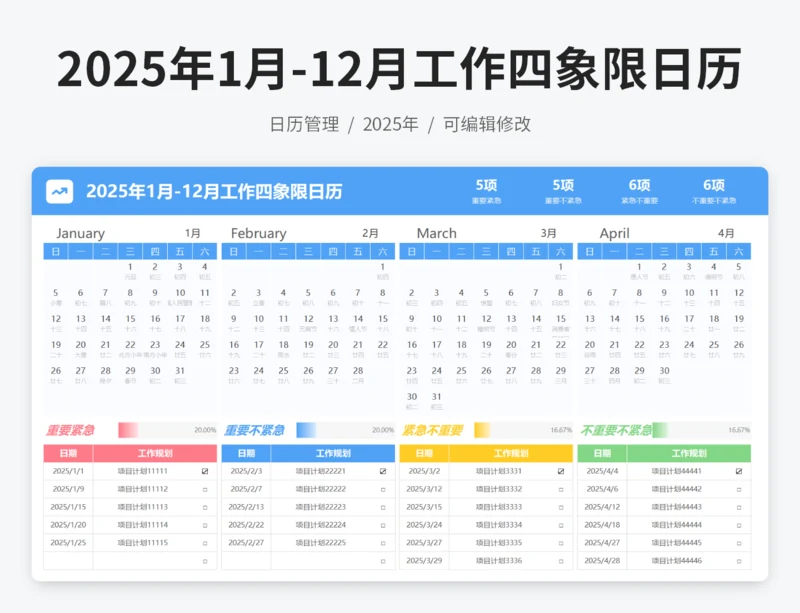Image resolution: width=800 pixels, height=613 pixels.
Task: Uncheck the checkbox for 项目计划11111
Action: pyautogui.click(x=205, y=471)
